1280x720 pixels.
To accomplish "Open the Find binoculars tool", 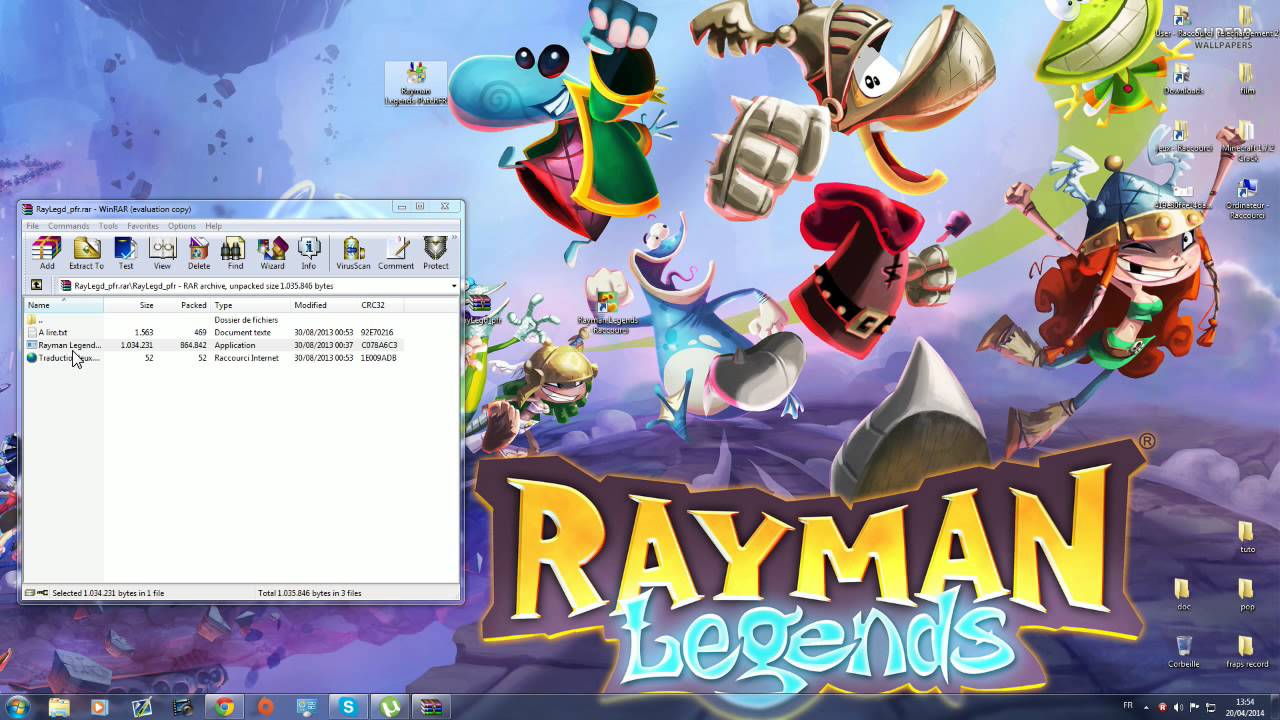I will 235,253.
